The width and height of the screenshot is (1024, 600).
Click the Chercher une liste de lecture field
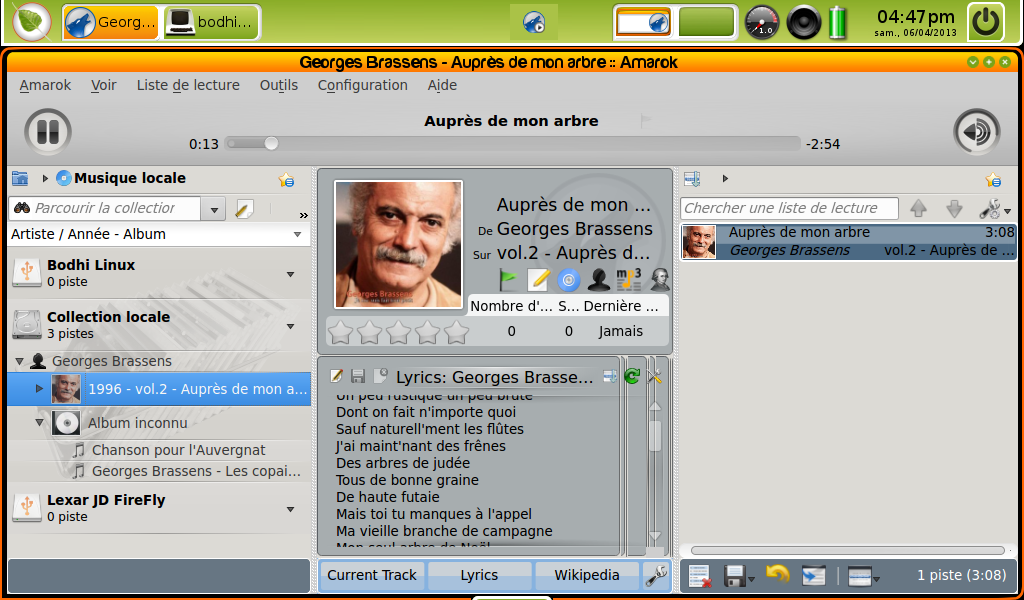click(x=790, y=209)
